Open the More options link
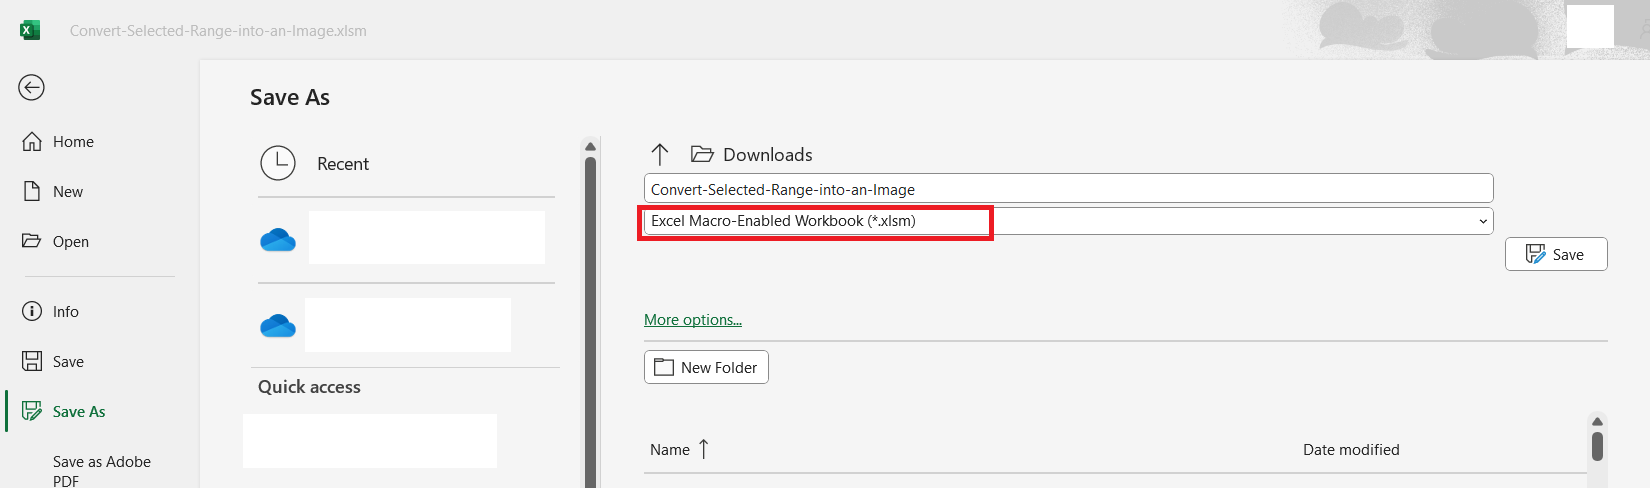 click(x=693, y=320)
